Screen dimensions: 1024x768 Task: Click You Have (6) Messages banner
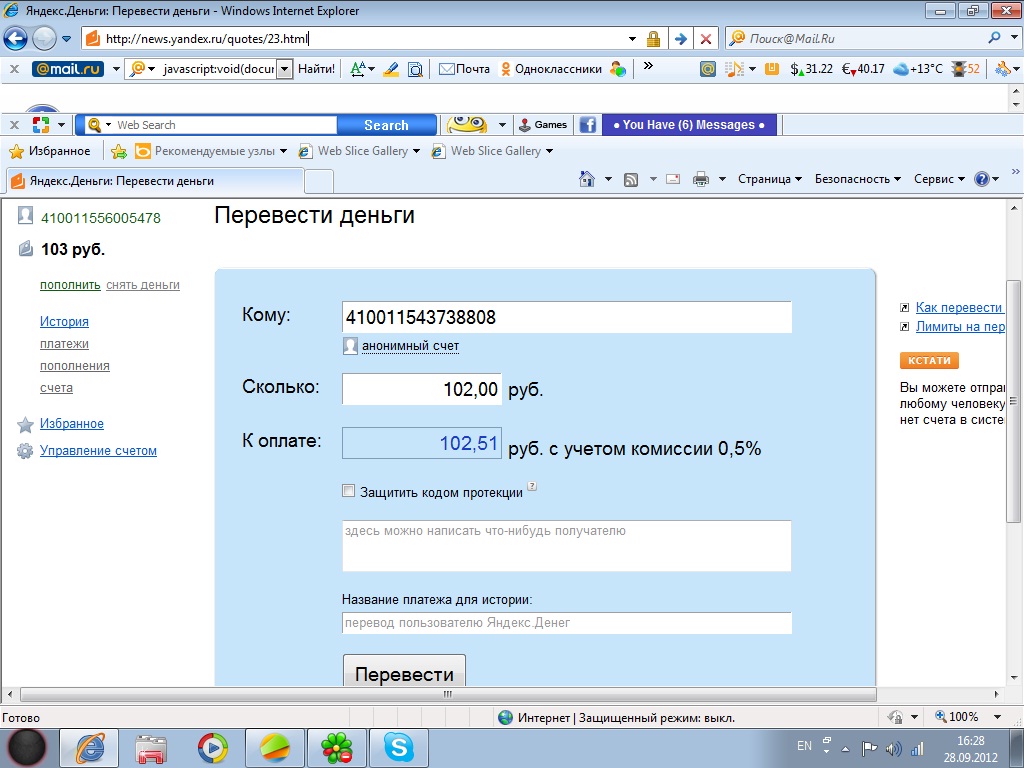point(689,125)
